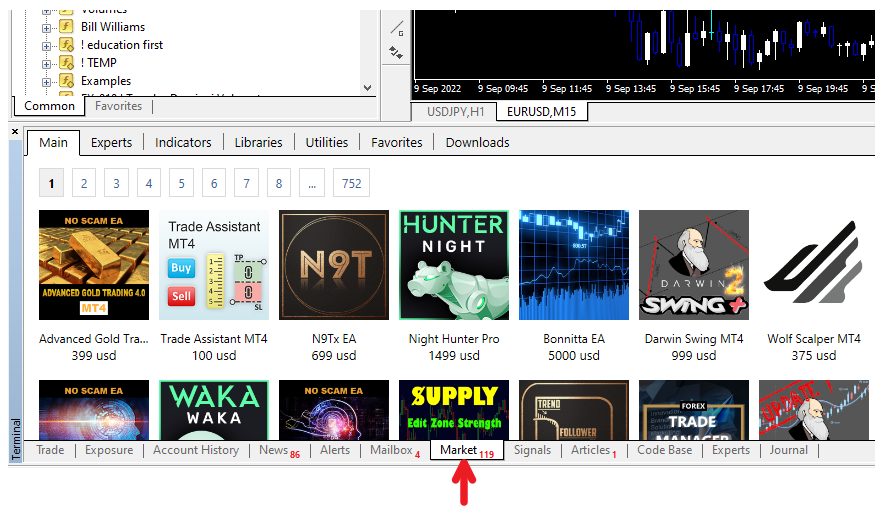Go to market page 6
The width and height of the screenshot is (887, 513).
point(214,183)
